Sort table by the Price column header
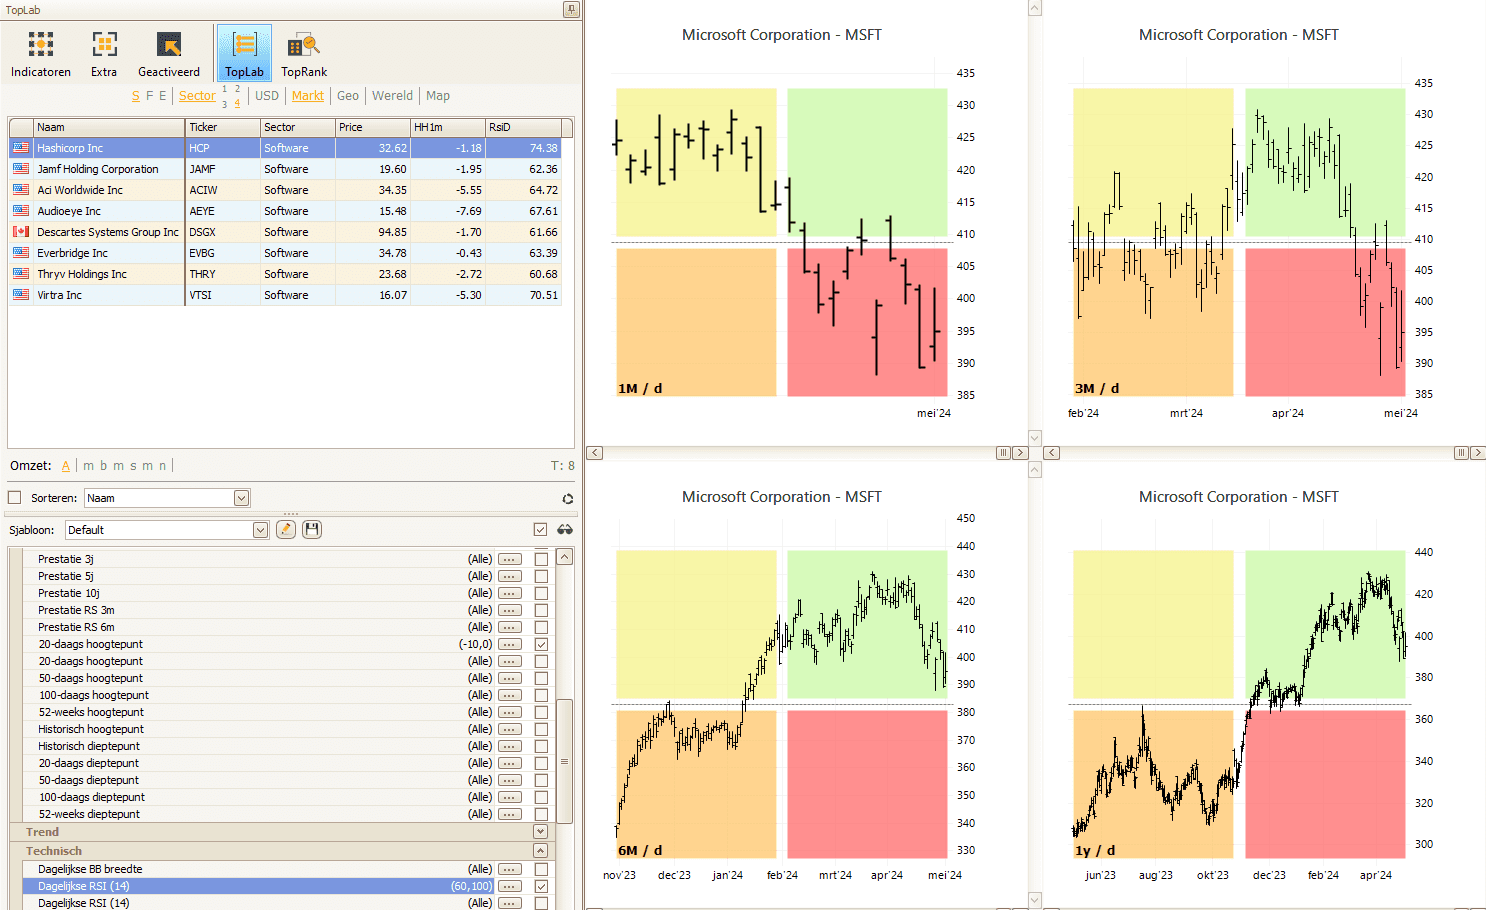Viewport: 1486px width, 910px height. (x=372, y=127)
